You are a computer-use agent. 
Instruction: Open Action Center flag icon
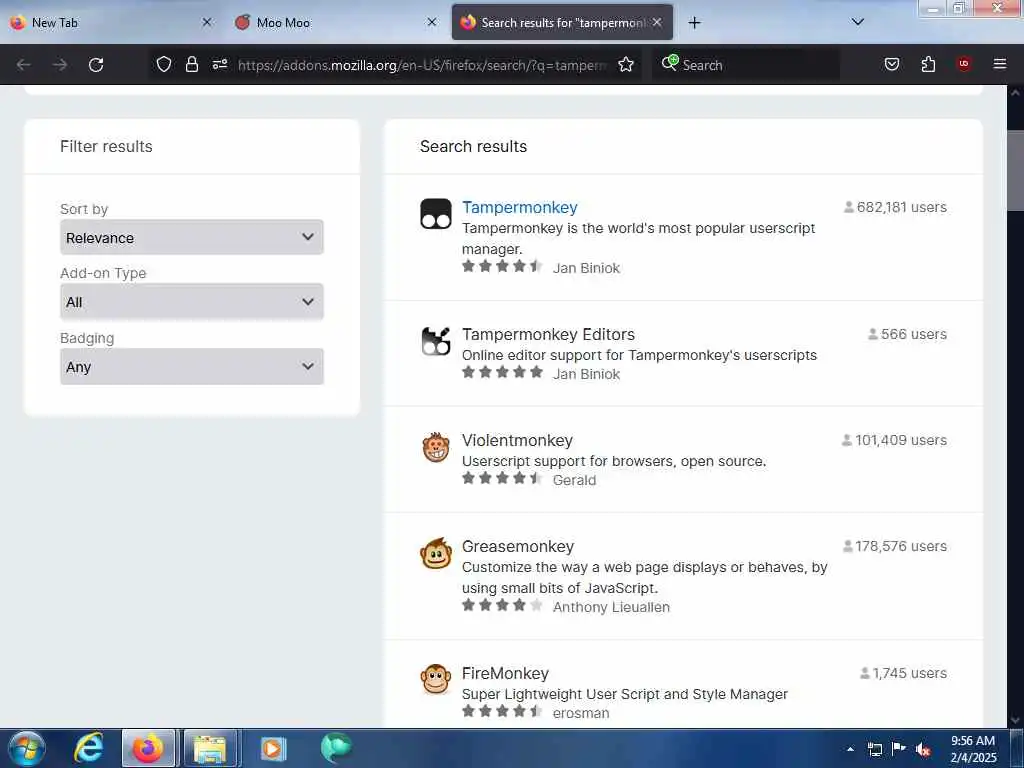tap(899, 749)
